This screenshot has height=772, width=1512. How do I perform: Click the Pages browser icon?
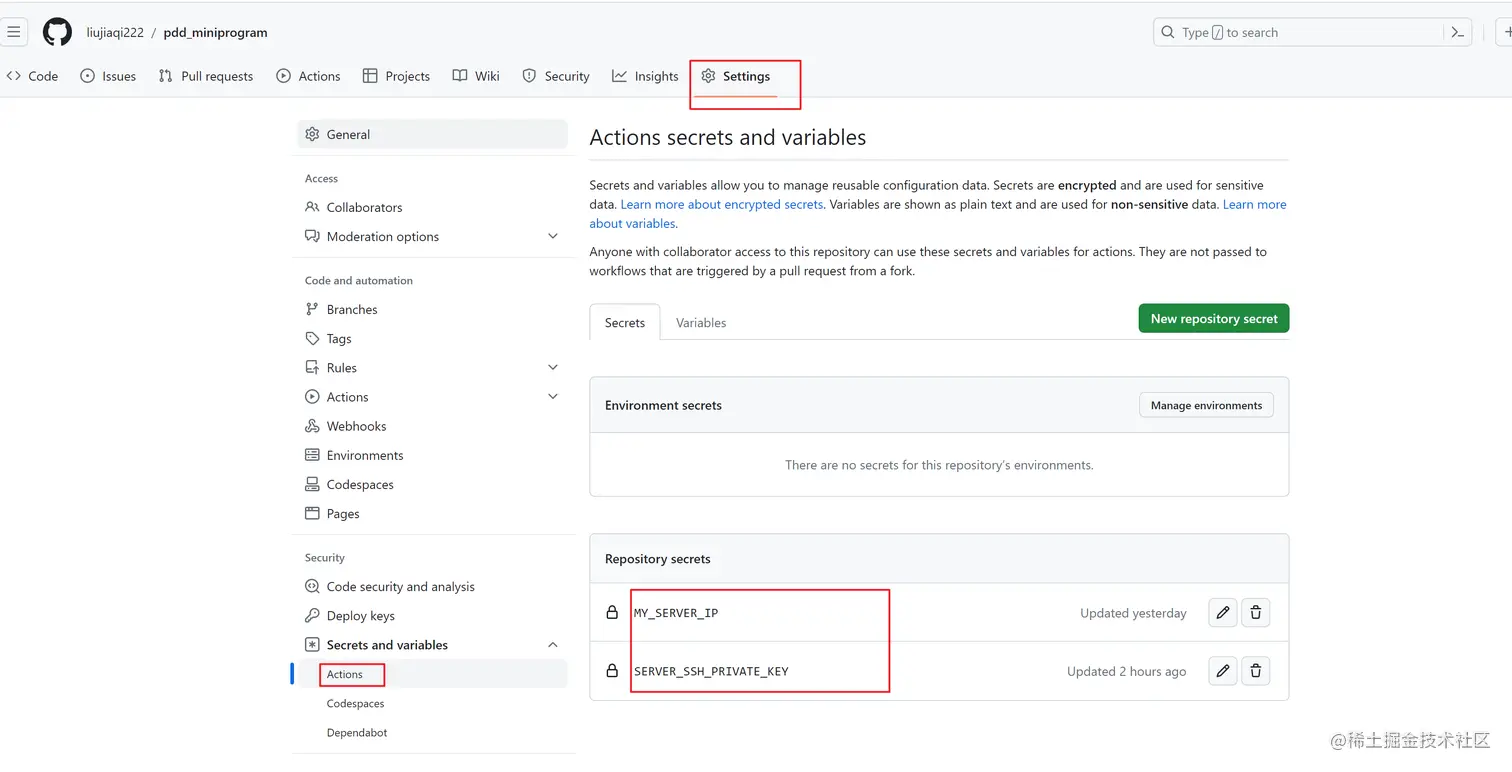(x=312, y=513)
